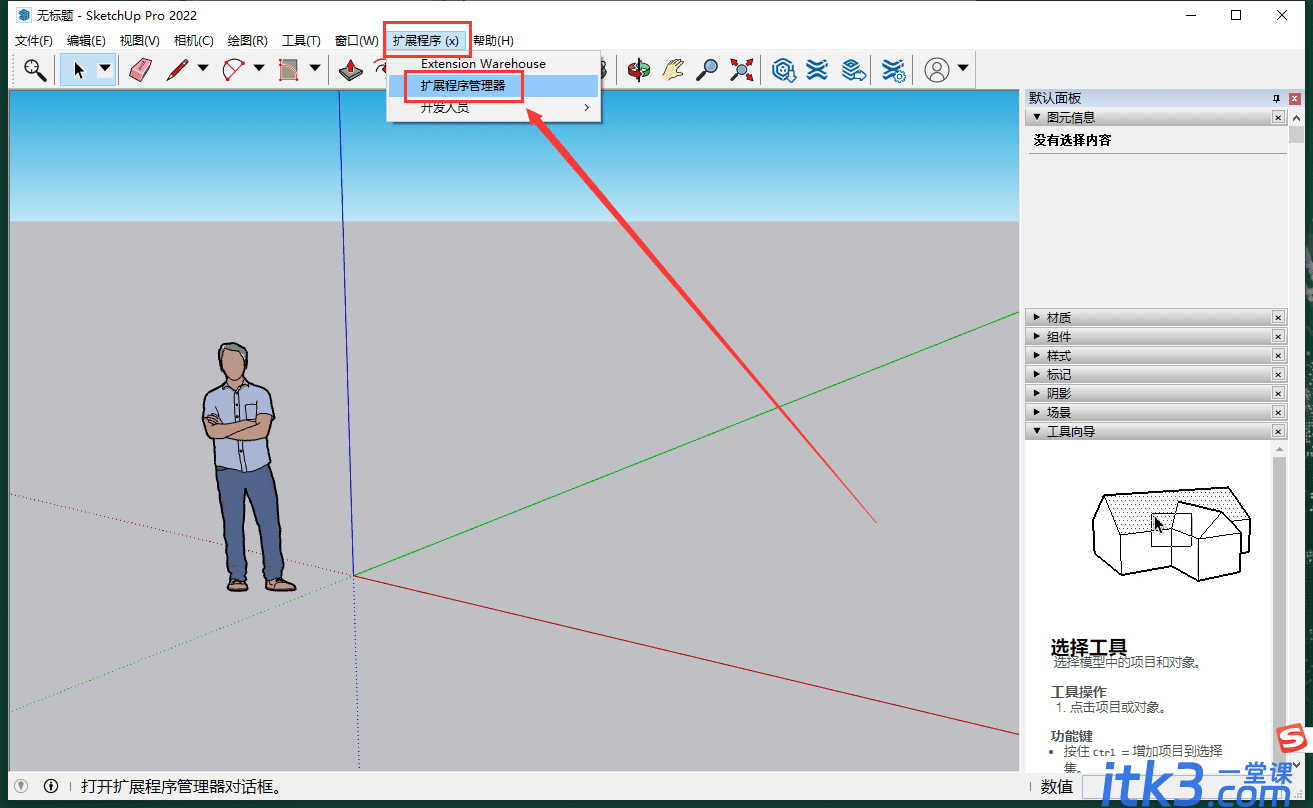Select the Rectangle shape tool

(289, 69)
